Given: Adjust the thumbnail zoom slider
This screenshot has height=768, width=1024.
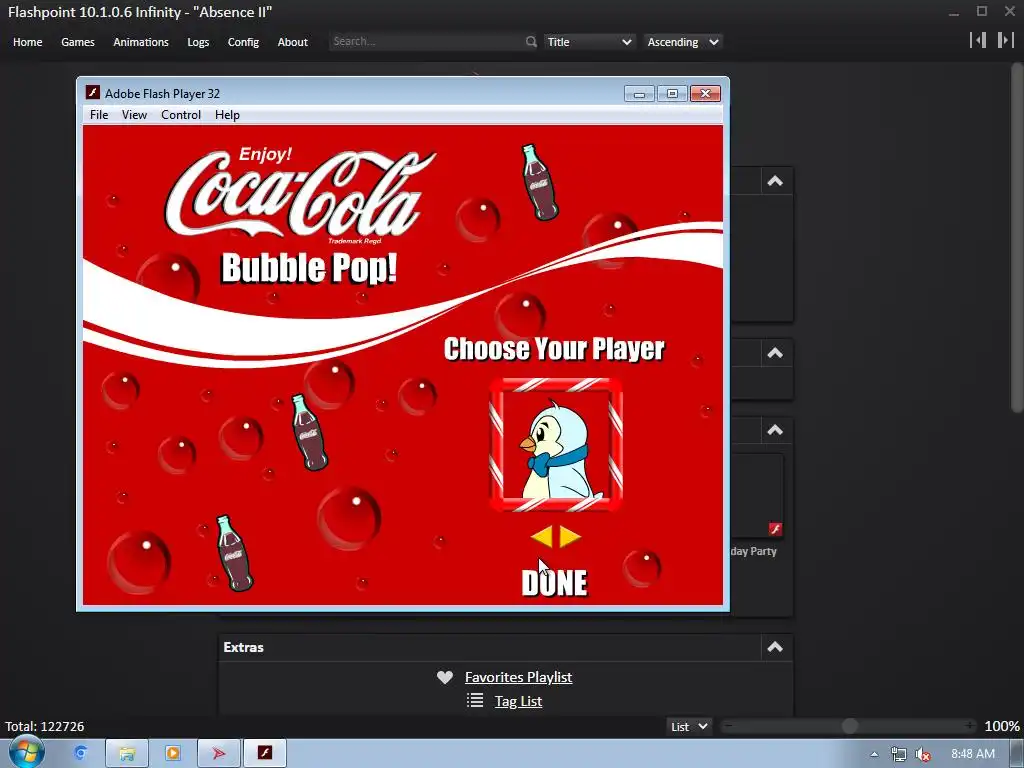Looking at the screenshot, I should click(x=850, y=726).
